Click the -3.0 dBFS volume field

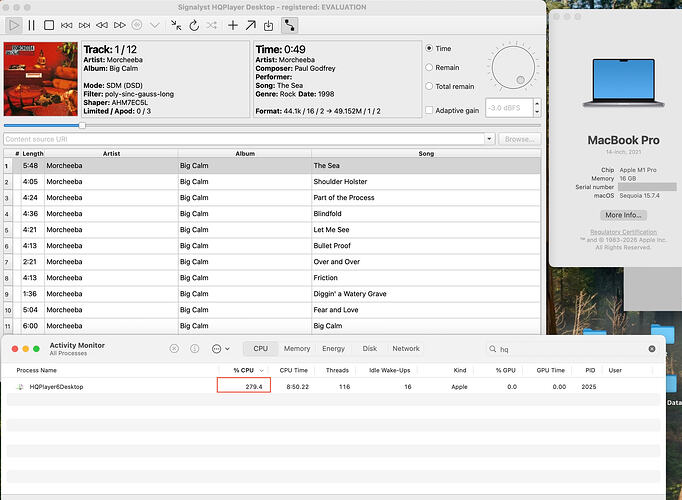508,108
